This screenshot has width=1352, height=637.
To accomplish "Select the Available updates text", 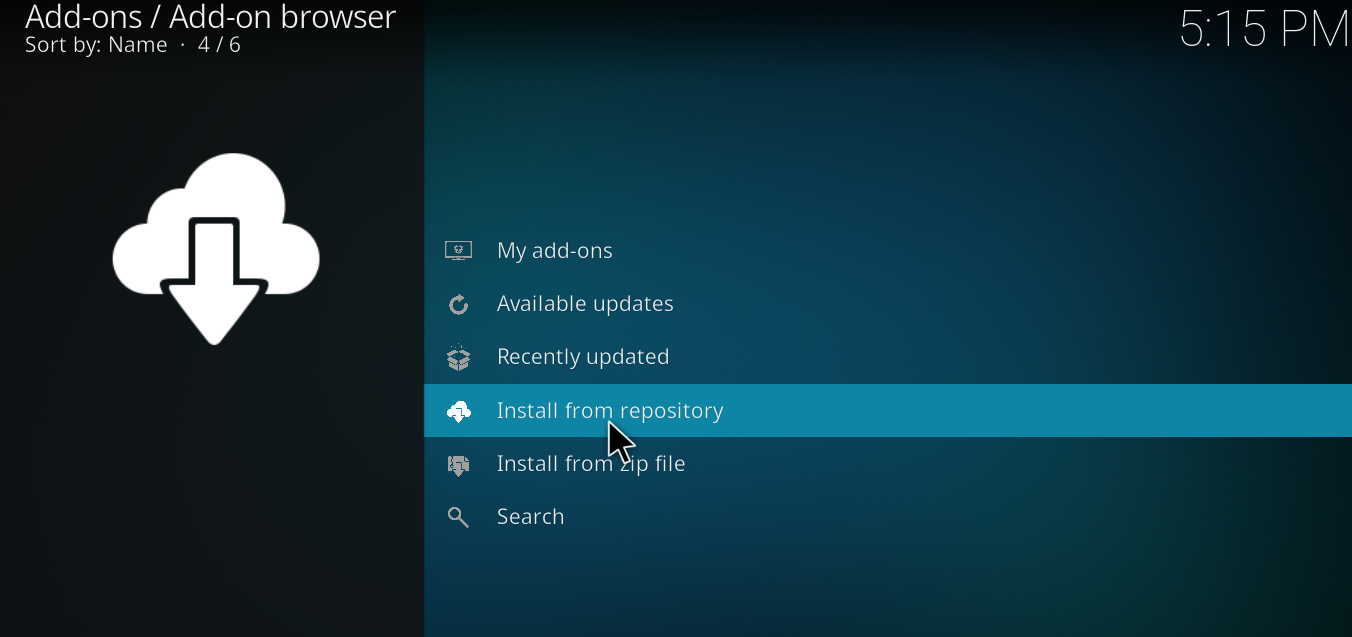I will pyautogui.click(x=585, y=304).
